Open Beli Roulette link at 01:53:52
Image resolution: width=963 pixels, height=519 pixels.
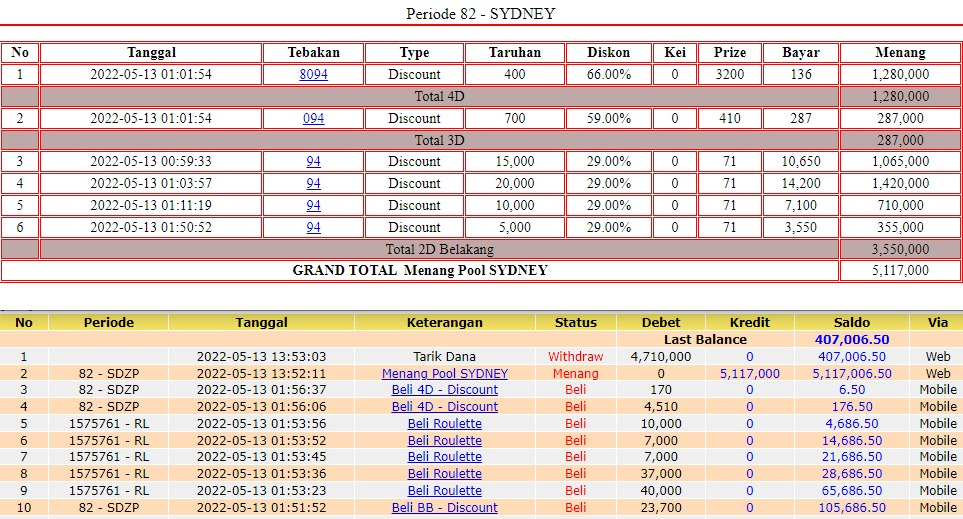coord(445,440)
